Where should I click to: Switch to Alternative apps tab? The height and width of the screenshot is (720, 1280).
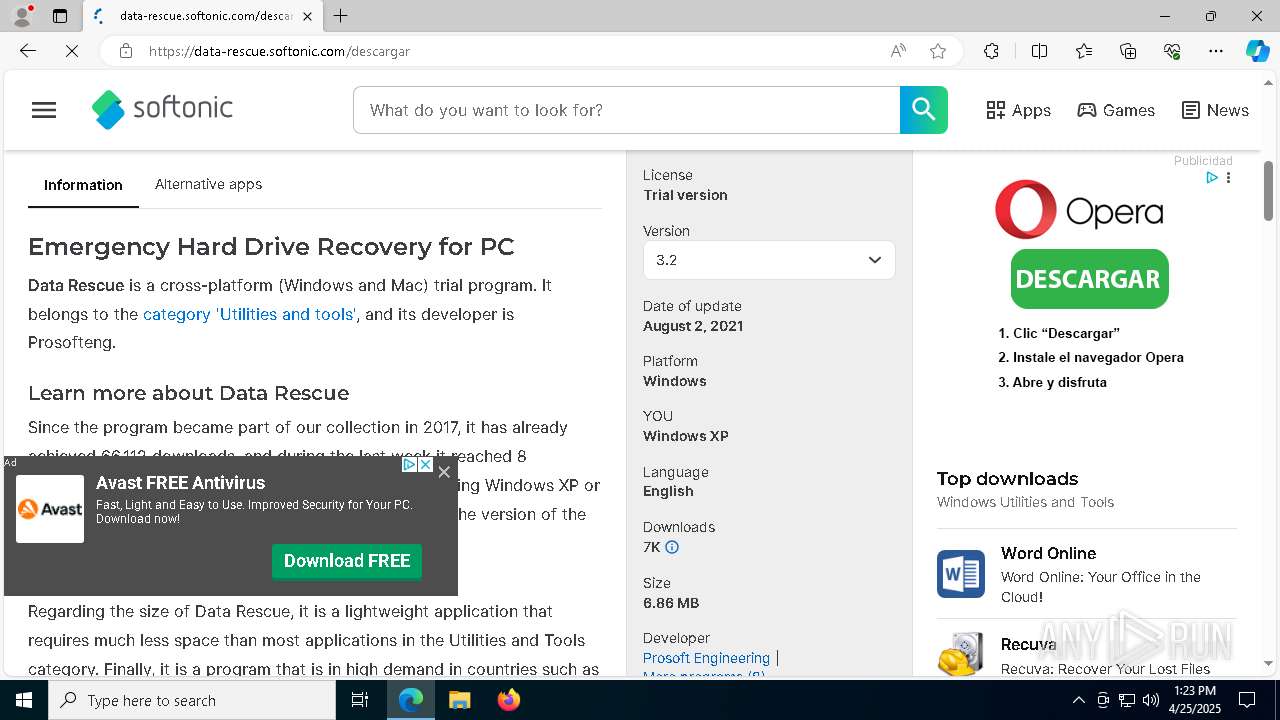coord(208,184)
